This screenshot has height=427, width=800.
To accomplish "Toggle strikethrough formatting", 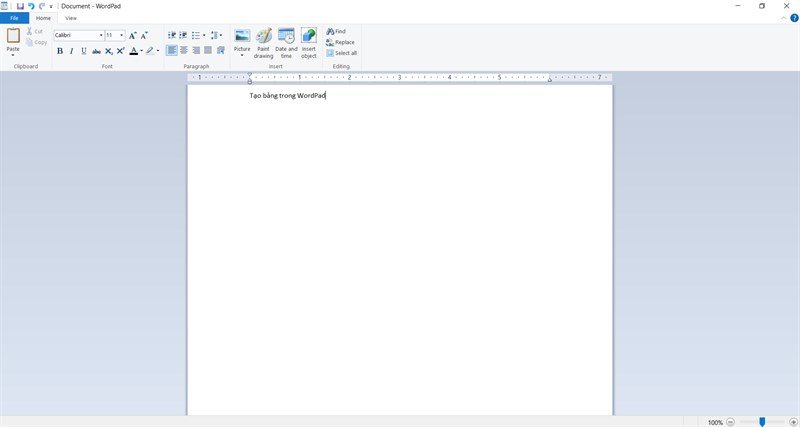I will click(x=96, y=51).
